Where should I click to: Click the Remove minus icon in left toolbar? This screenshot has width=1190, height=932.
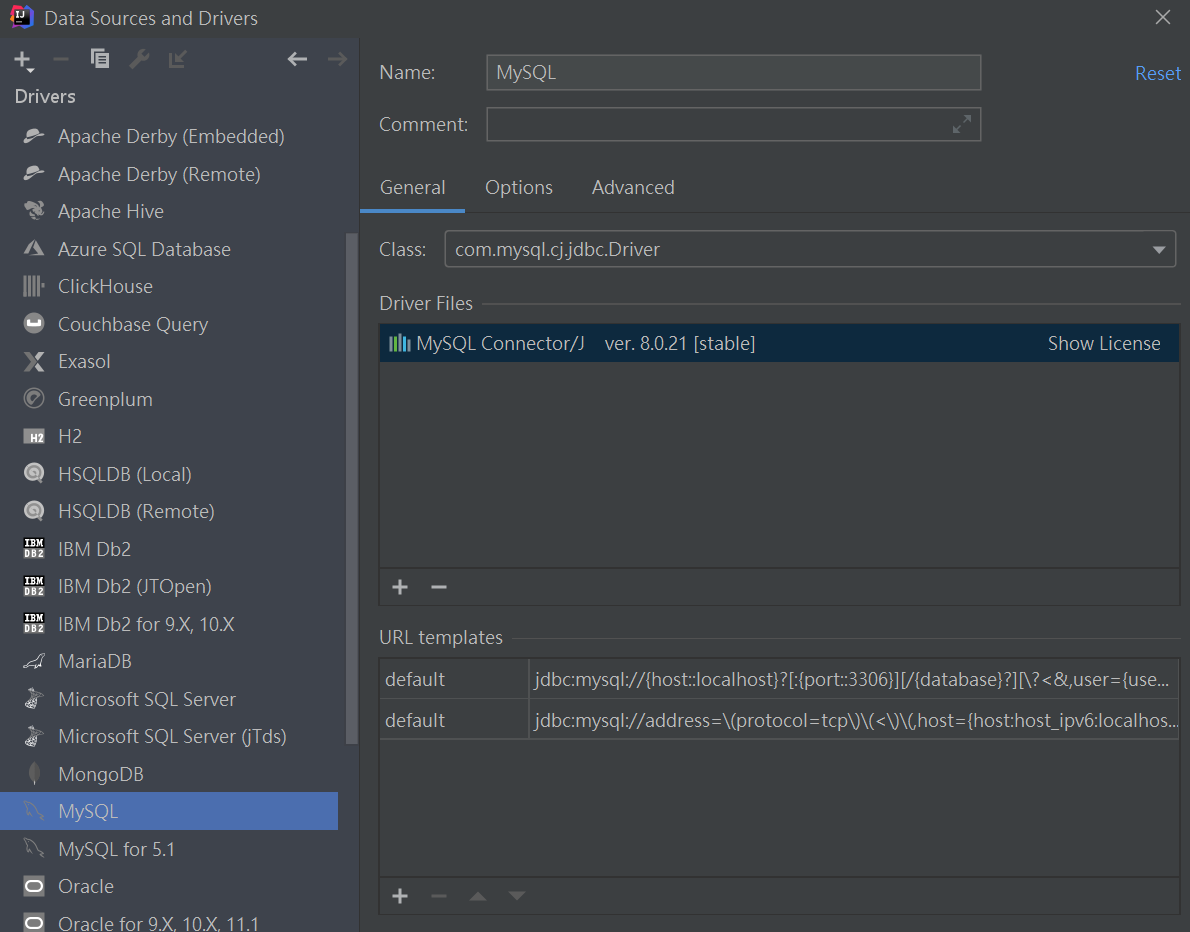pyautogui.click(x=61, y=59)
